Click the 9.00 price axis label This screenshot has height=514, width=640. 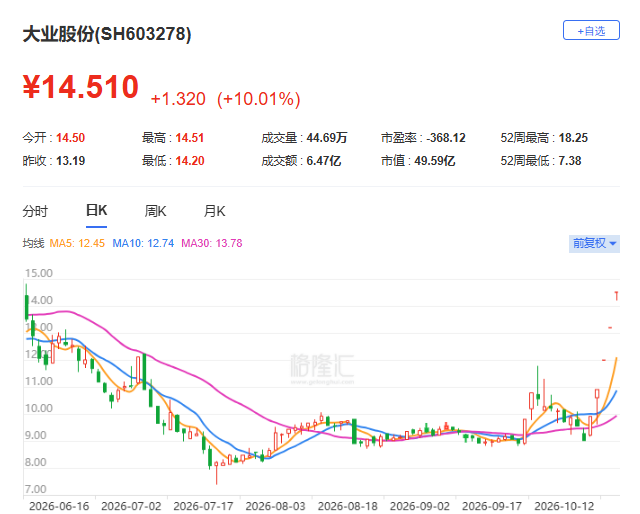(36, 435)
